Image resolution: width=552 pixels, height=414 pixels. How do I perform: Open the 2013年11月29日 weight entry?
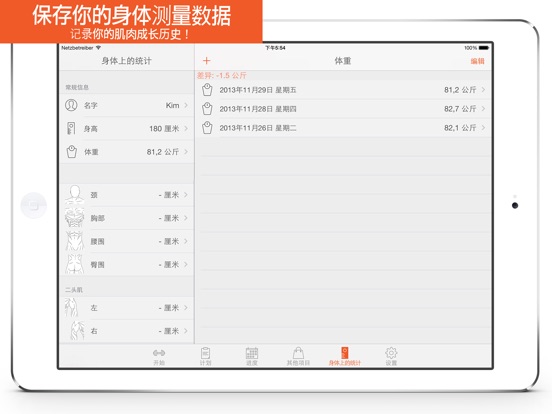point(343,90)
